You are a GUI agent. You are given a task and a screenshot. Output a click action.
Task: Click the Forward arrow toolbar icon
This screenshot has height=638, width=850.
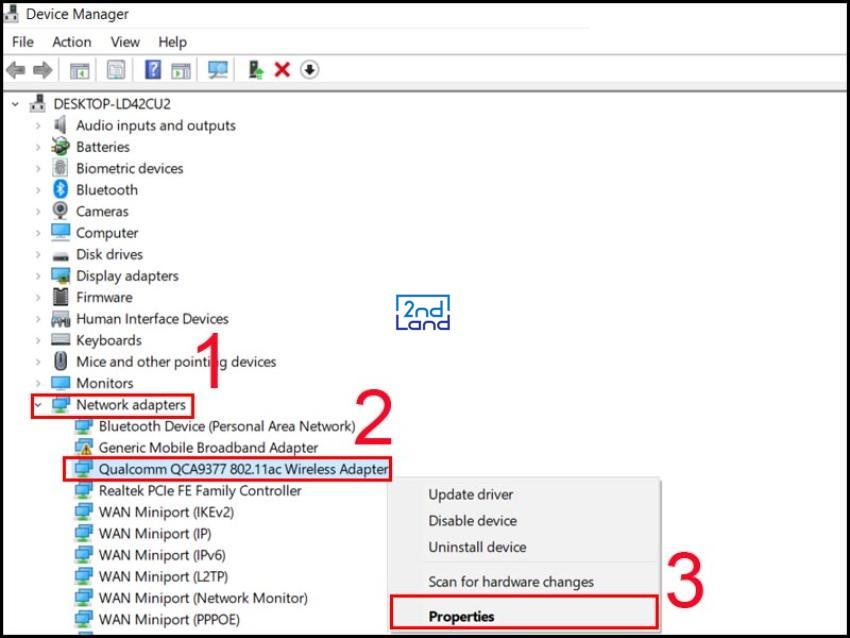tap(43, 69)
